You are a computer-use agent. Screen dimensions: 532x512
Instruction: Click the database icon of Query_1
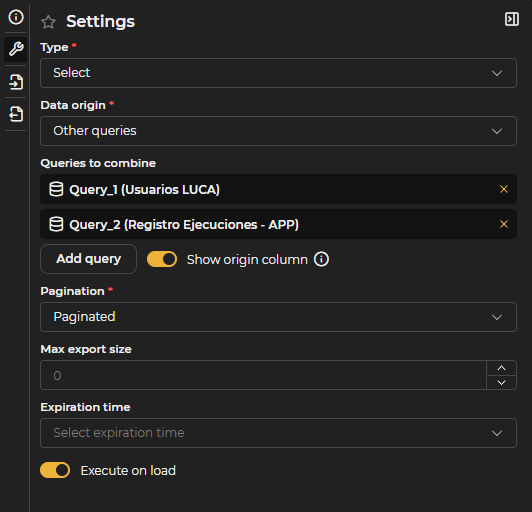[x=56, y=189]
